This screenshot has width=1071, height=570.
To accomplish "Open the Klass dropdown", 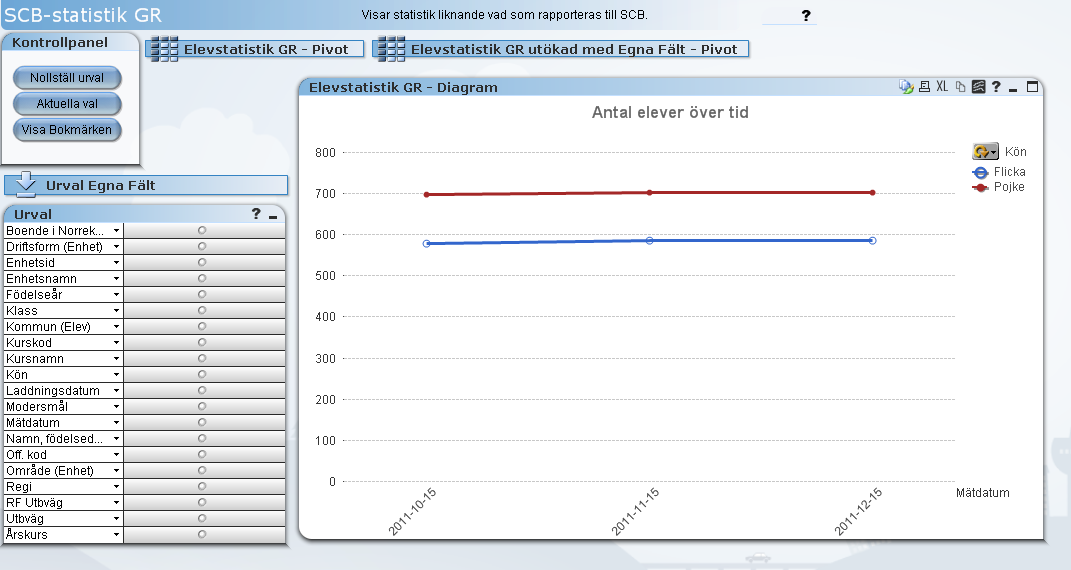I will point(116,311).
